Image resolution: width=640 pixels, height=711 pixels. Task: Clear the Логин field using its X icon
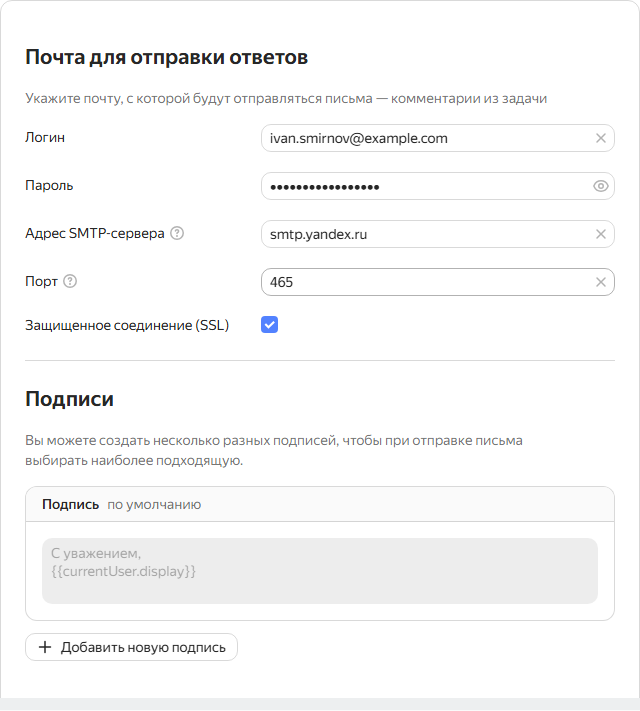pyautogui.click(x=601, y=138)
